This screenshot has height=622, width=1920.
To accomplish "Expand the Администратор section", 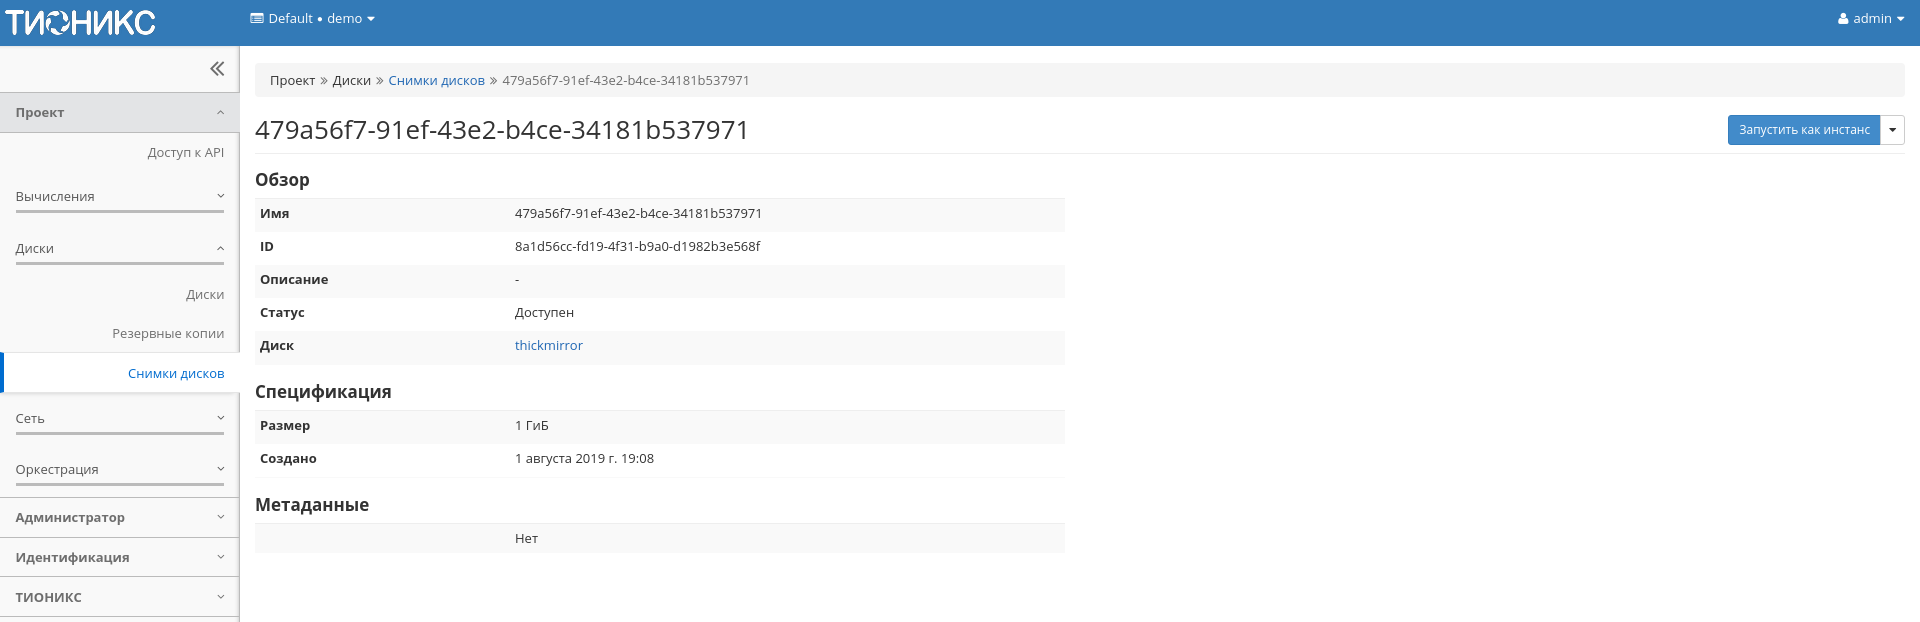I will [x=119, y=518].
